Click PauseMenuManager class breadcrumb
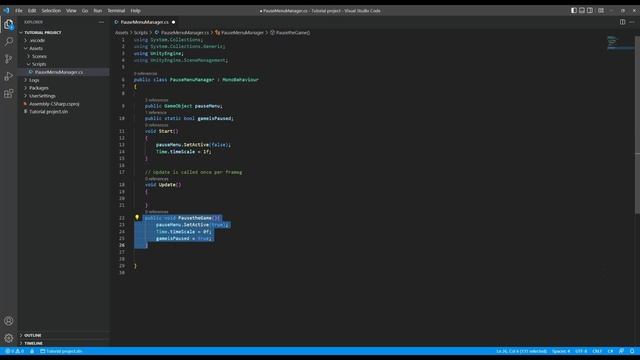This screenshot has width=640, height=360. pyautogui.click(x=240, y=33)
